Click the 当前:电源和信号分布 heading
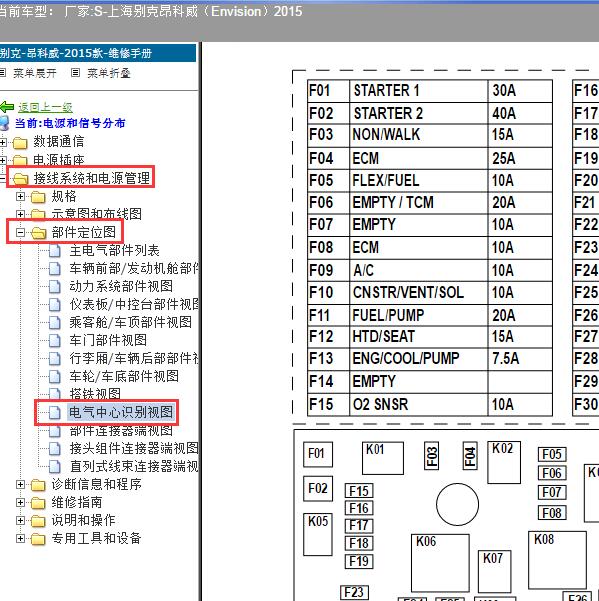599x601 pixels. pyautogui.click(x=70, y=123)
